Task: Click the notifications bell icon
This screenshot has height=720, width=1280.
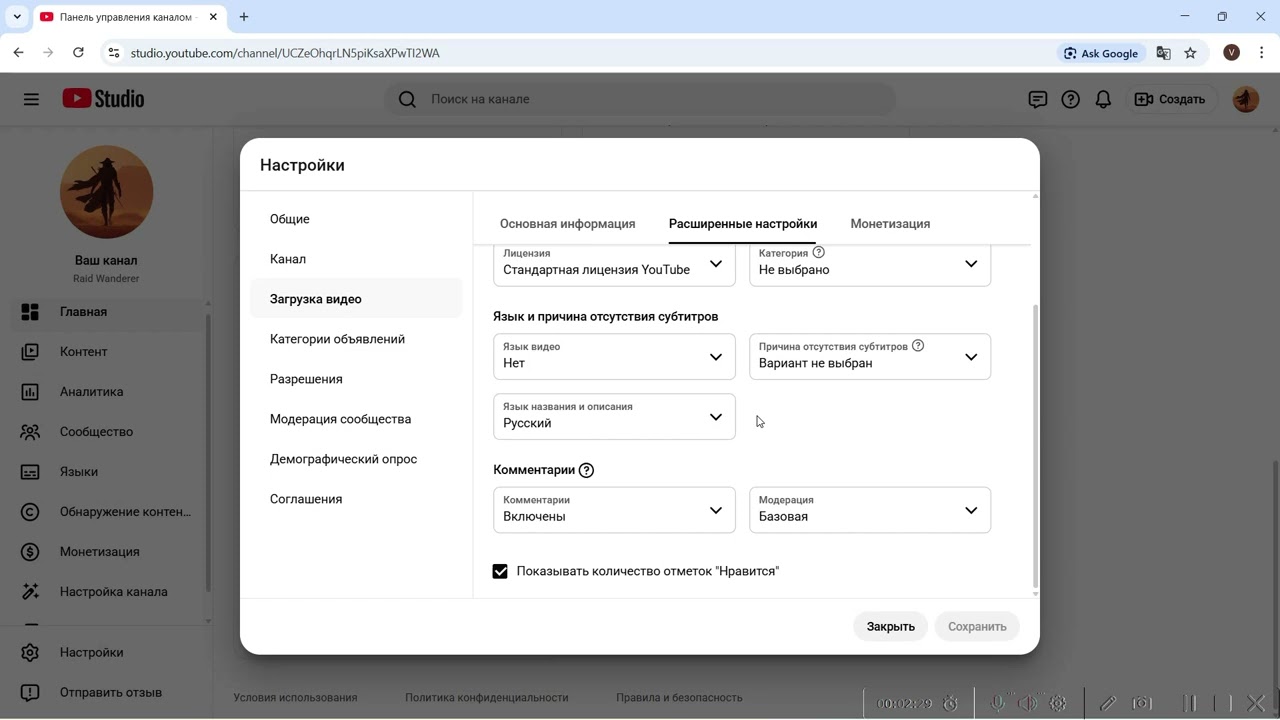Action: coord(1103,99)
